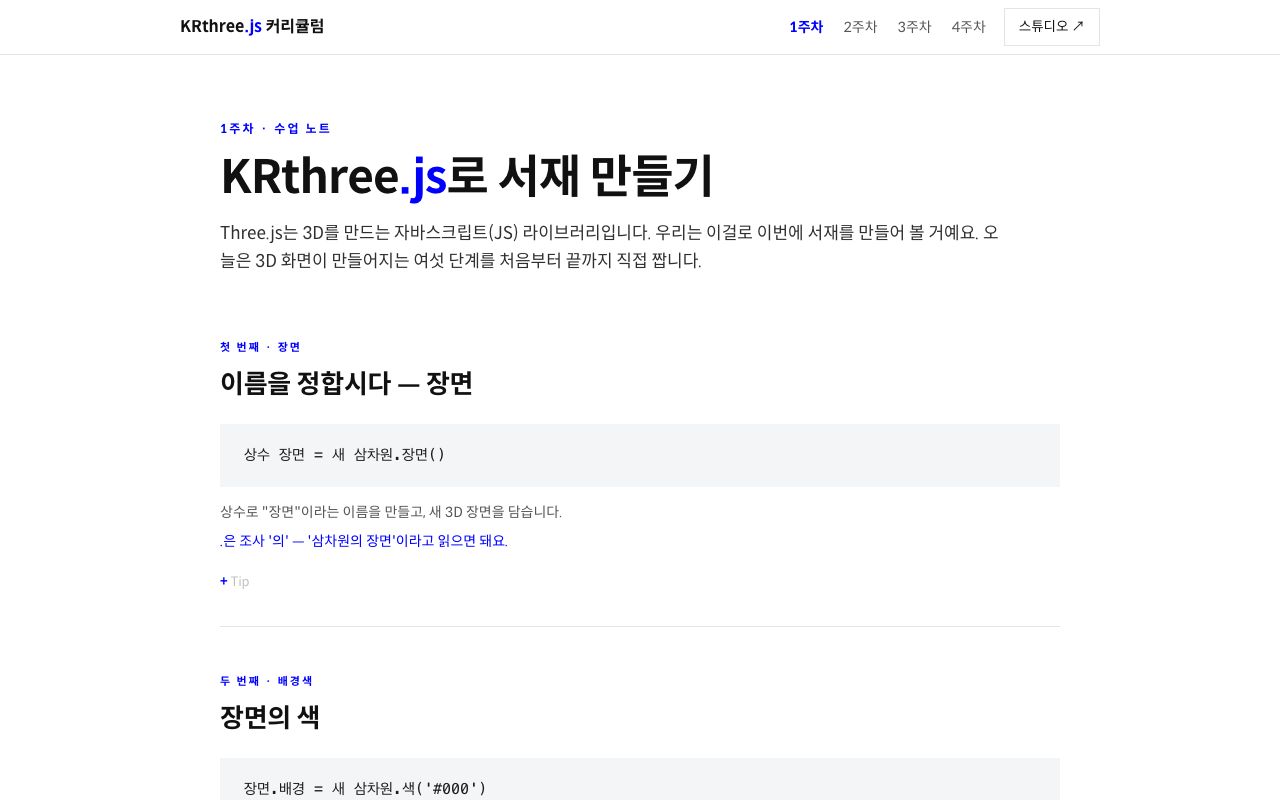Screen dimensions: 1280x800
Task: Expand the + Tip disclosure
Action: (x=235, y=581)
